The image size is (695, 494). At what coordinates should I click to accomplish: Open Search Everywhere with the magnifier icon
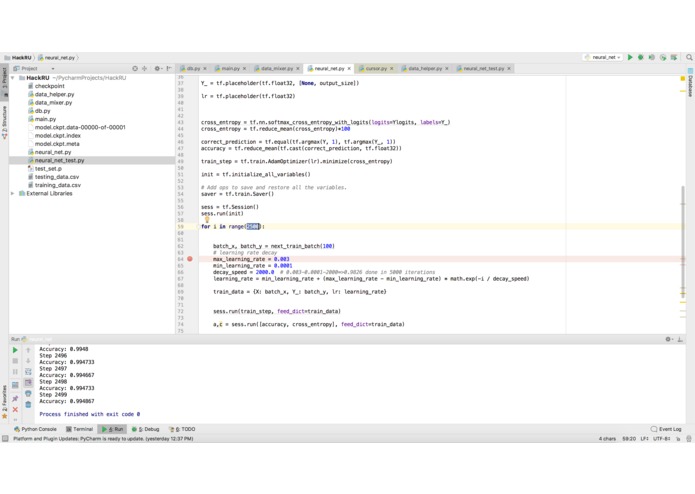coord(689,57)
